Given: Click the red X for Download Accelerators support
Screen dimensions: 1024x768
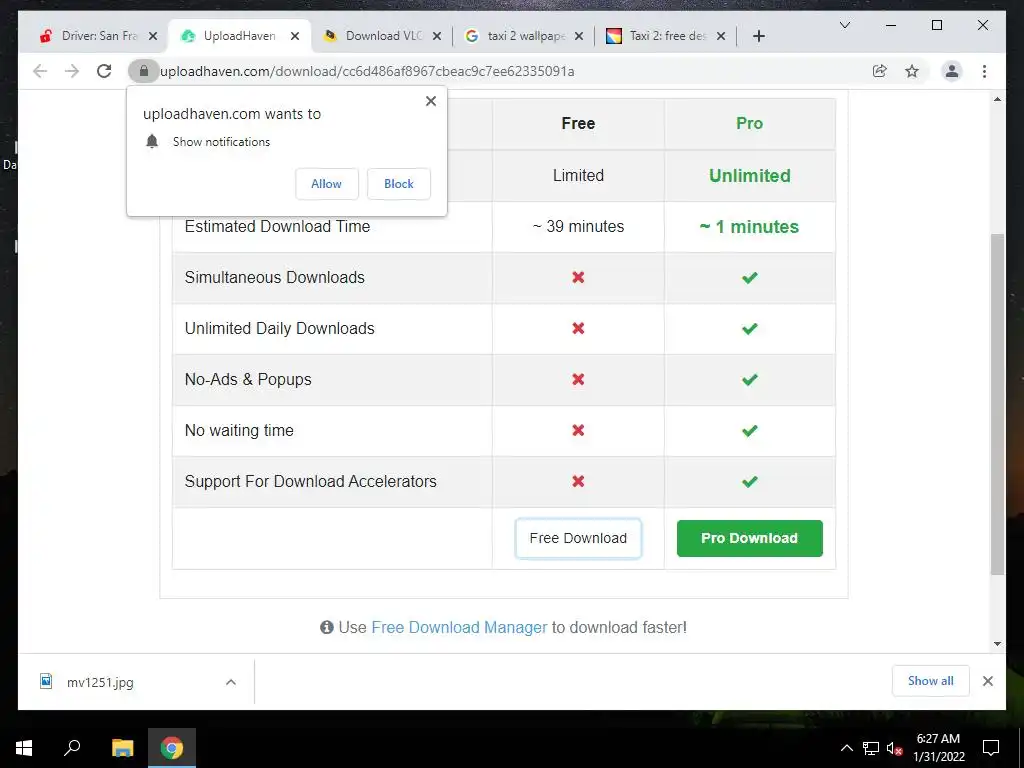Looking at the screenshot, I should pyautogui.click(x=578, y=481).
